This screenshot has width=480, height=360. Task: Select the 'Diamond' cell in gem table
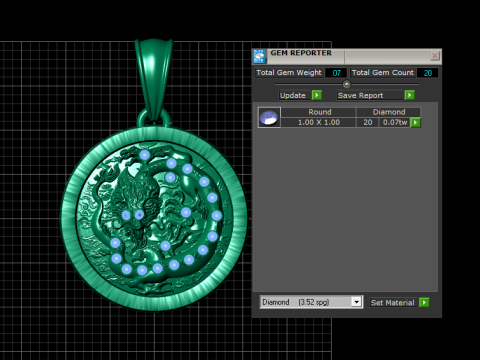point(389,112)
